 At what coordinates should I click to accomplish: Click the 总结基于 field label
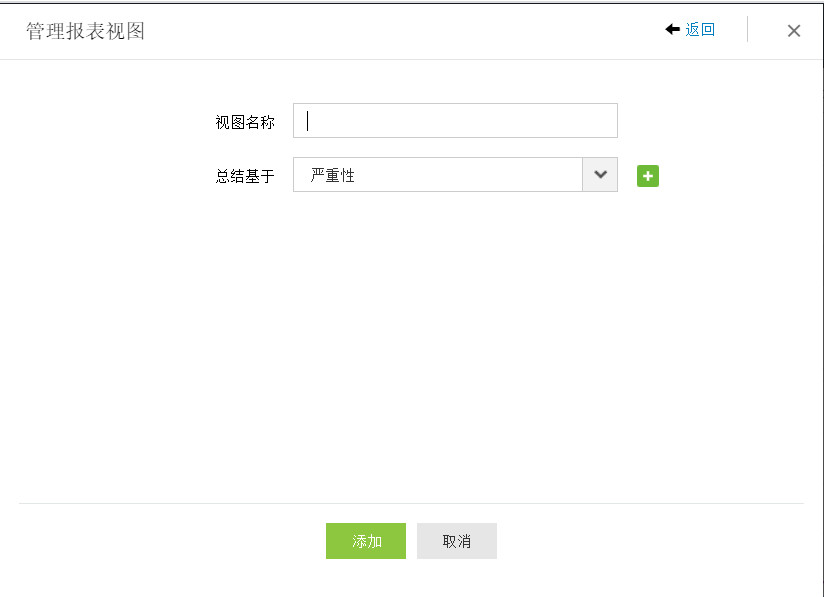pos(245,177)
